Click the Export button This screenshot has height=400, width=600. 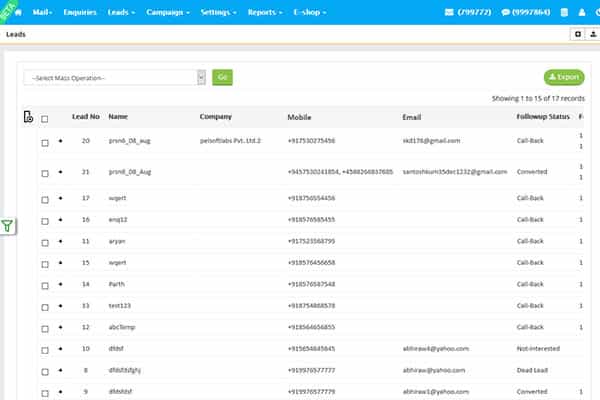pyautogui.click(x=564, y=77)
